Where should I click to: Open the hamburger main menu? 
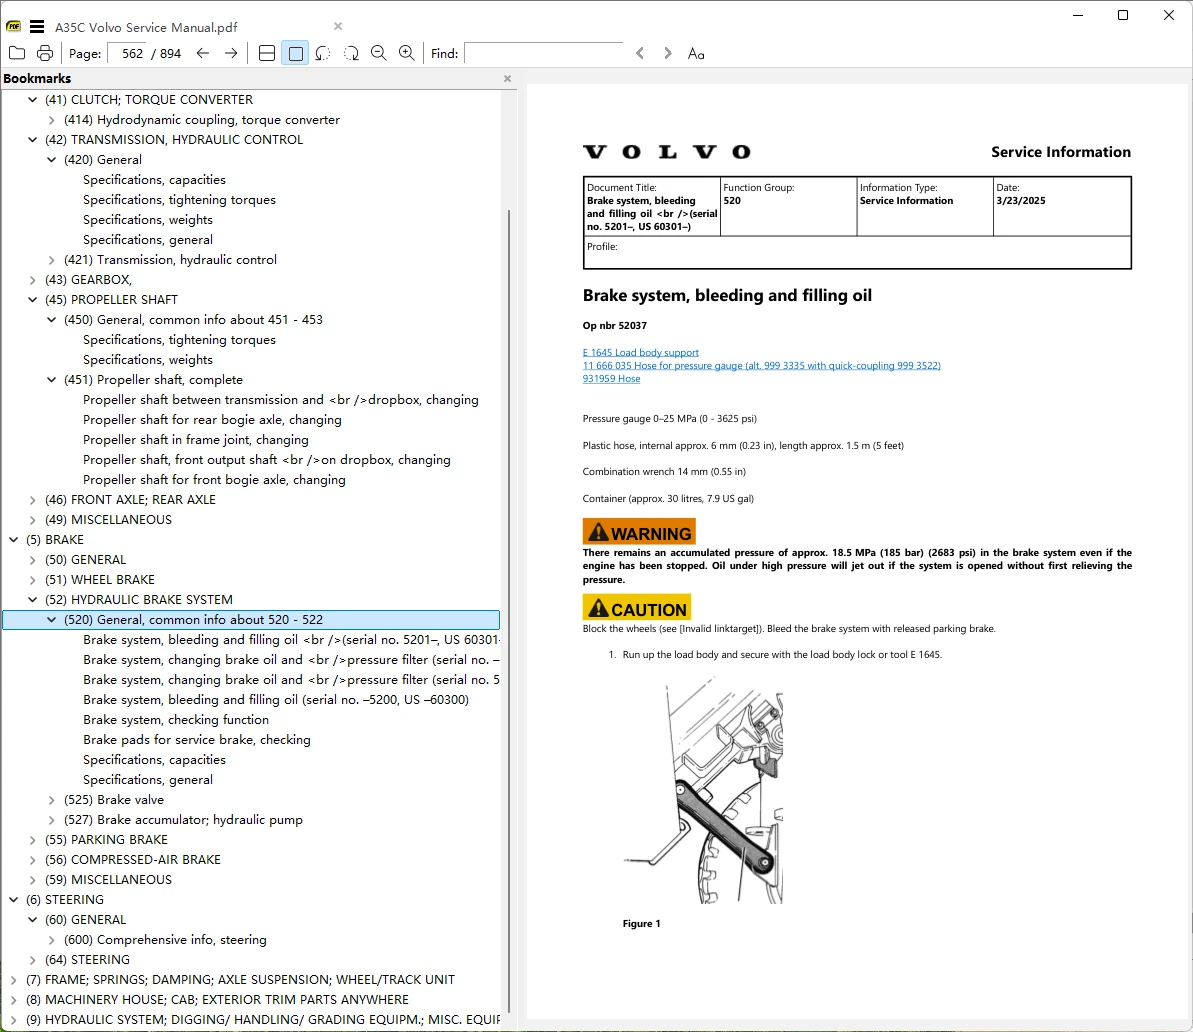tap(37, 27)
